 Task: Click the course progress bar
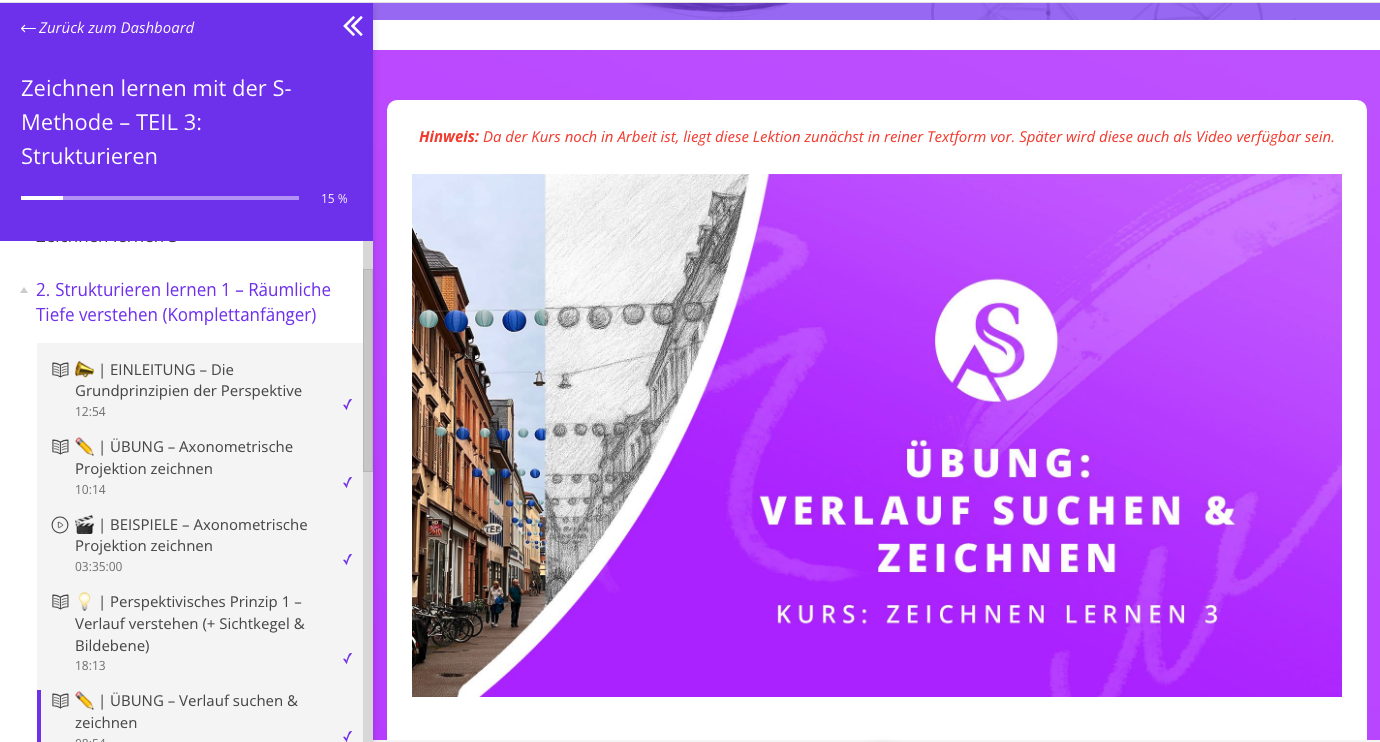pos(160,198)
